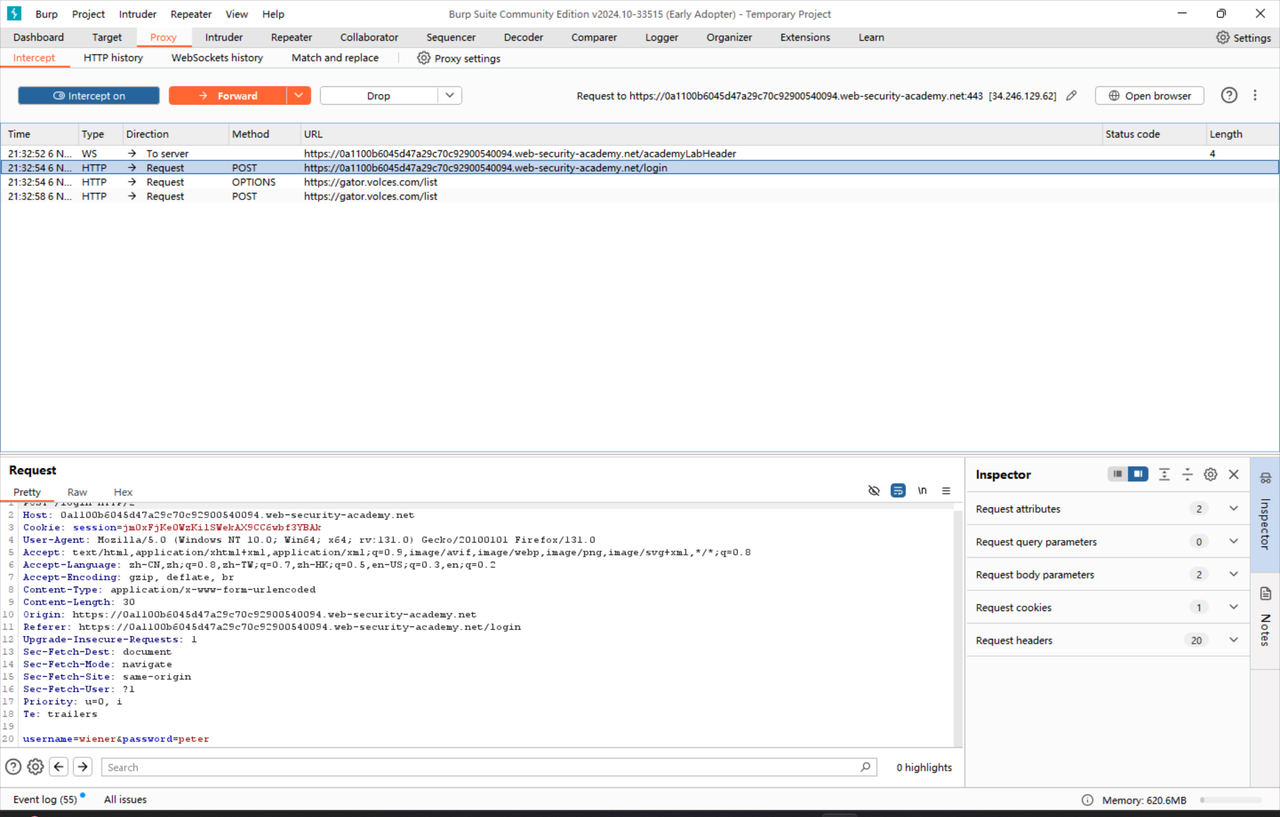Image resolution: width=1280 pixels, height=817 pixels.
Task: Open the Repeater tab
Action: click(x=291, y=37)
